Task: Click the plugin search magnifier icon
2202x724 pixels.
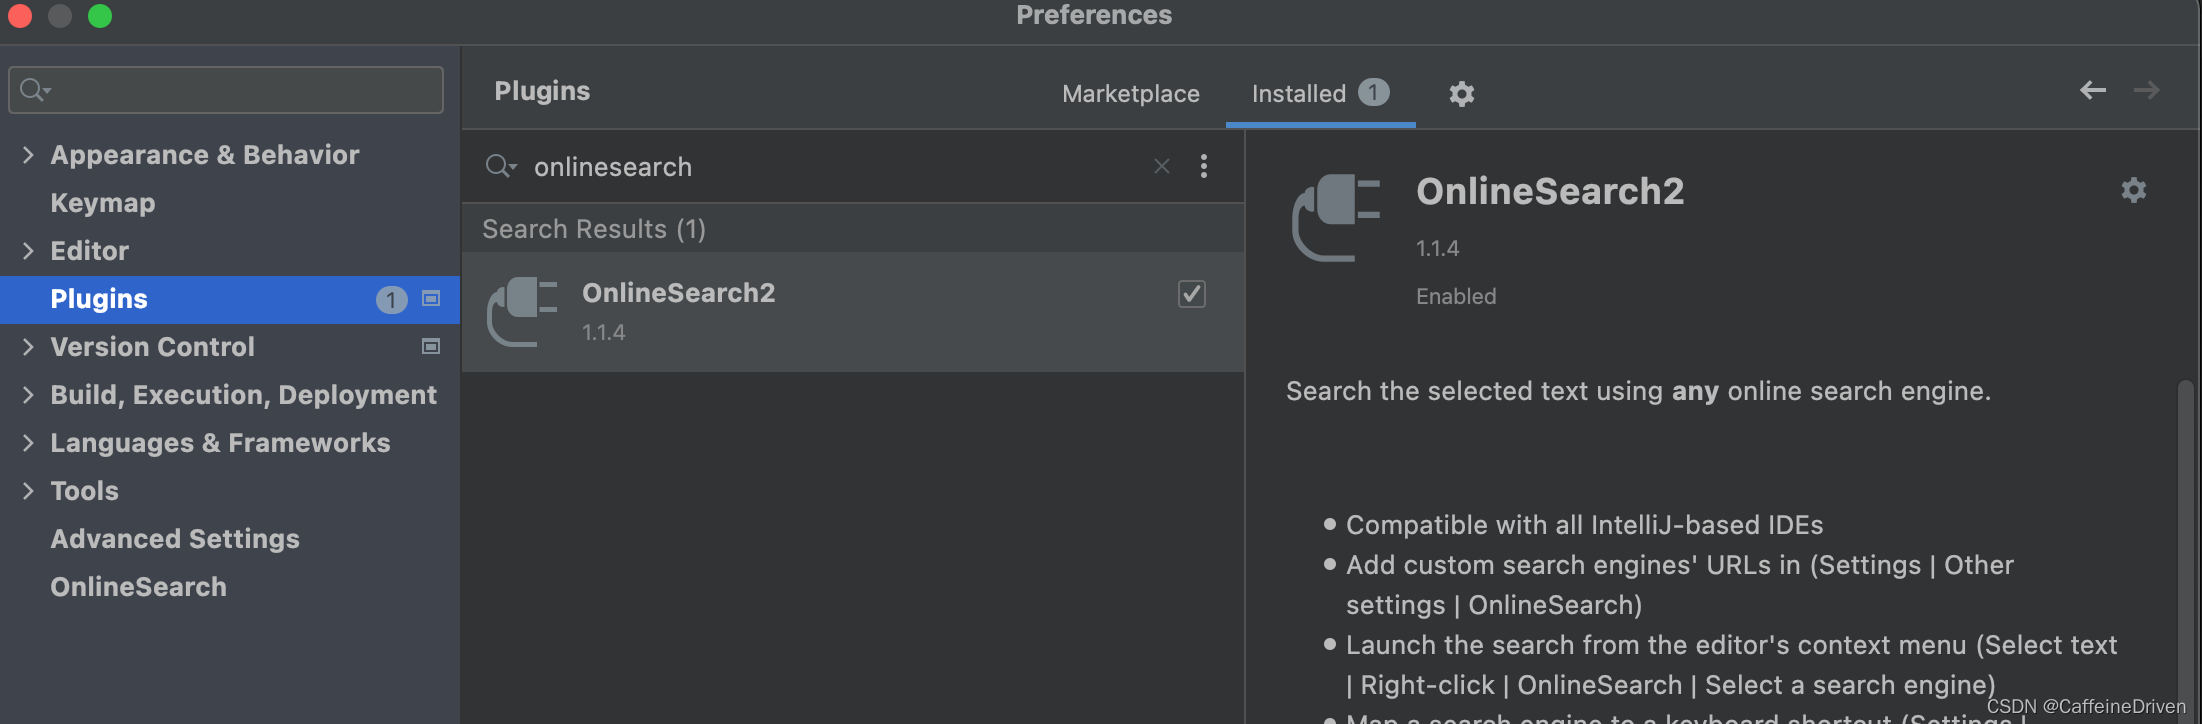Action: pyautogui.click(x=500, y=166)
